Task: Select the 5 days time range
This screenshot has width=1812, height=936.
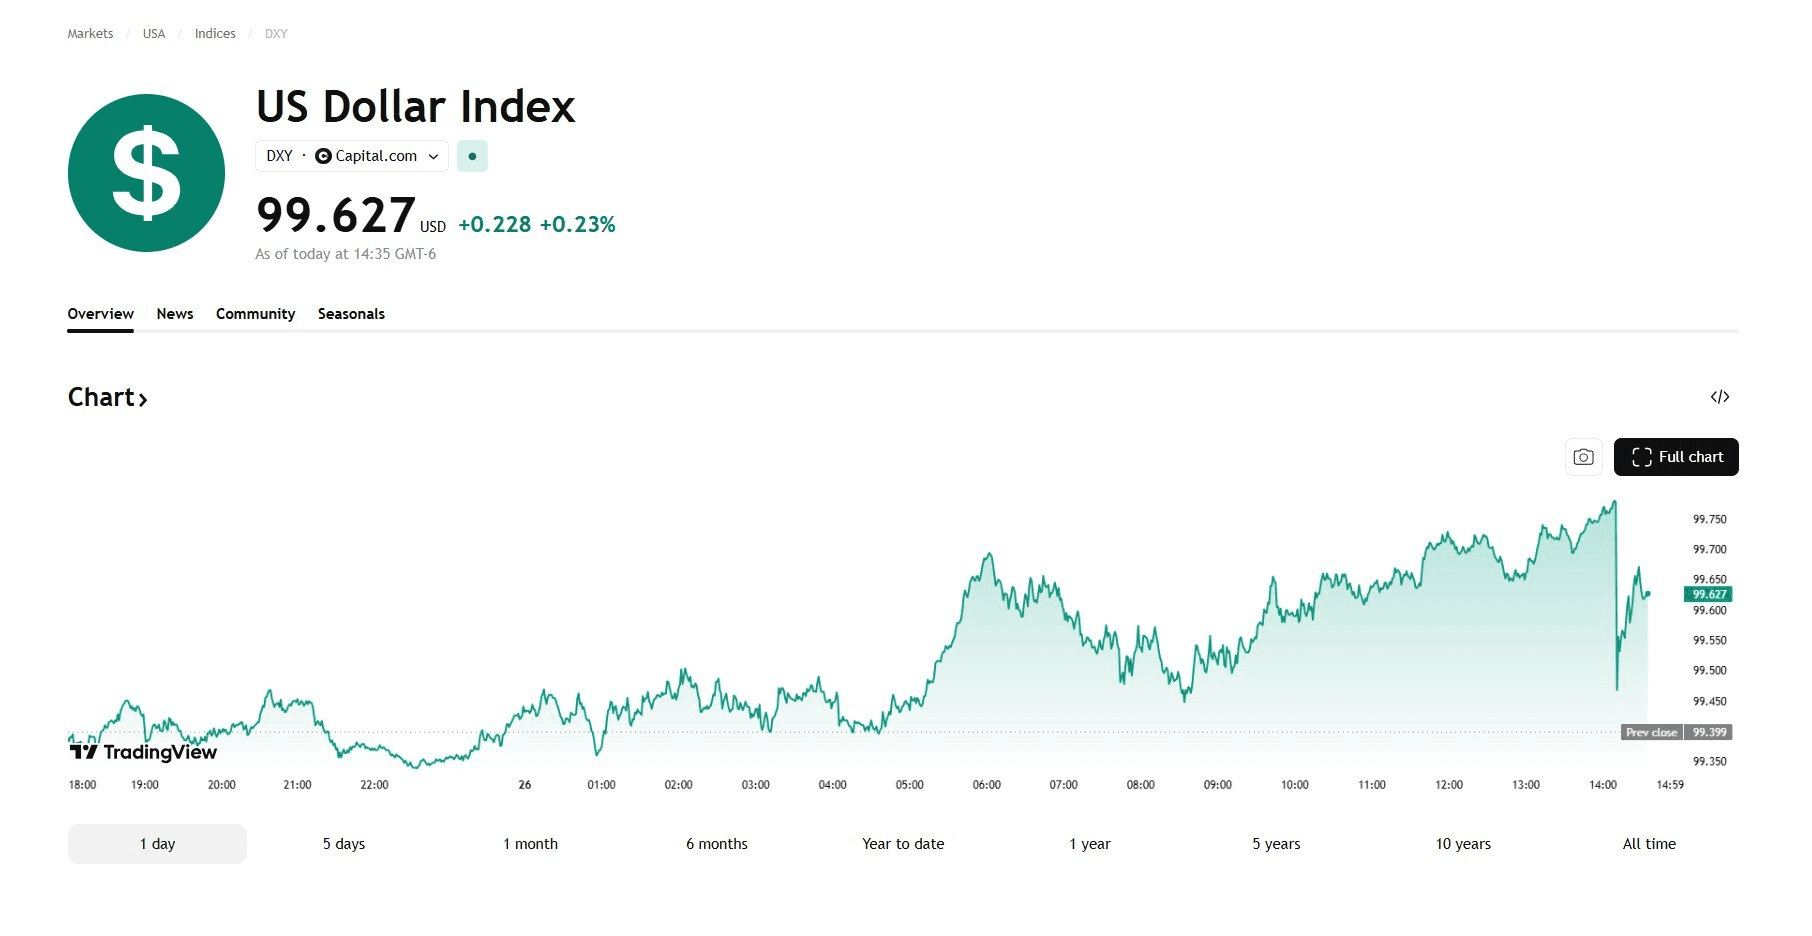Action: (x=343, y=844)
